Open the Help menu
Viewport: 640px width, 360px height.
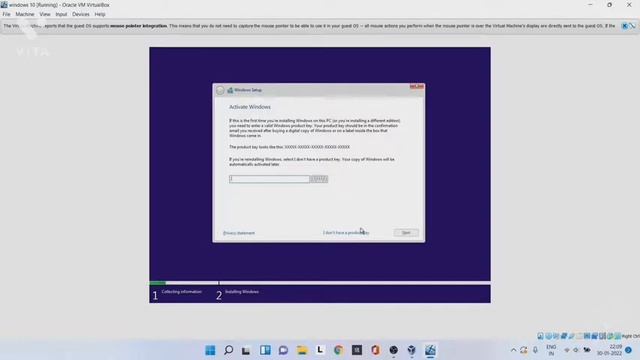(100, 14)
